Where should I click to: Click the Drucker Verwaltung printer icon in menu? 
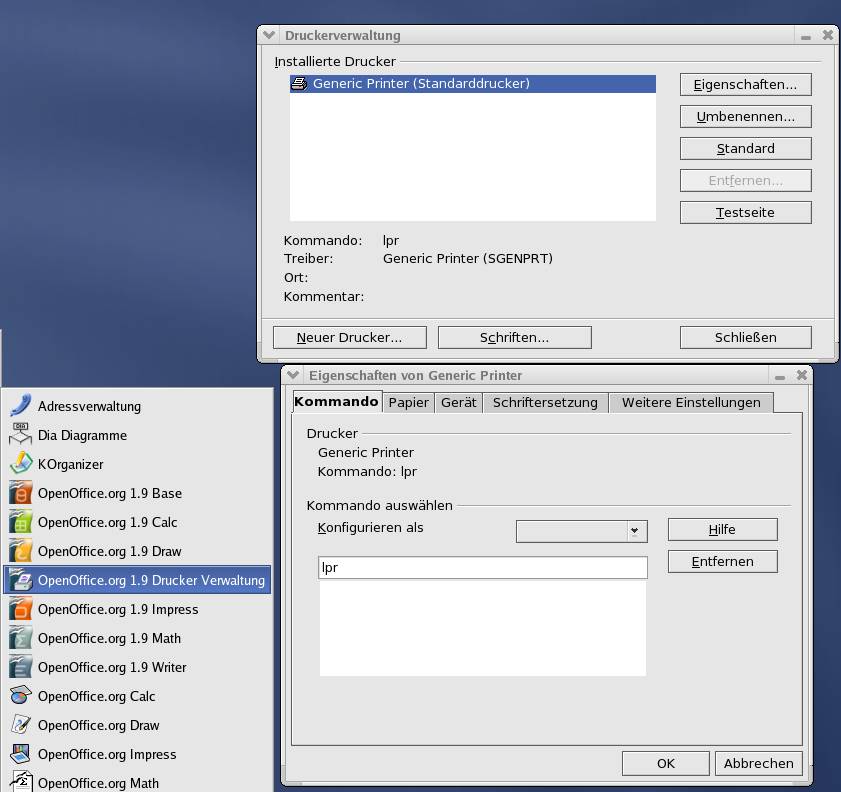click(20, 580)
